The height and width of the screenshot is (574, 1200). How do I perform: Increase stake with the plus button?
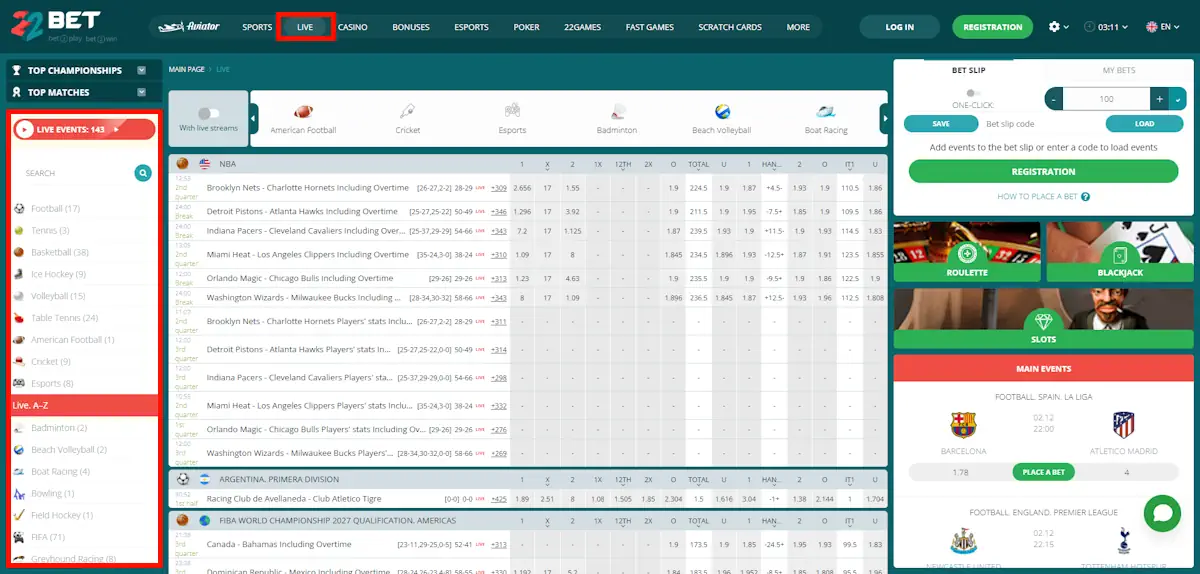1160,99
